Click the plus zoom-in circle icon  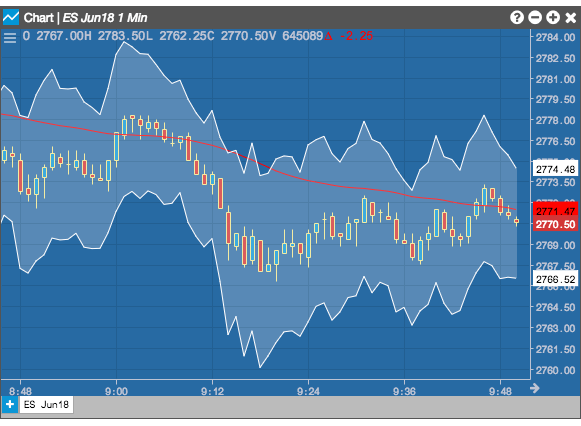pyautogui.click(x=552, y=17)
